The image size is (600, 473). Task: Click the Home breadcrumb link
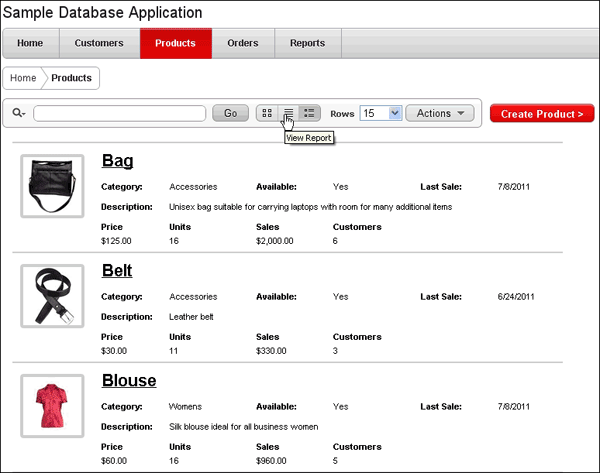(x=23, y=78)
